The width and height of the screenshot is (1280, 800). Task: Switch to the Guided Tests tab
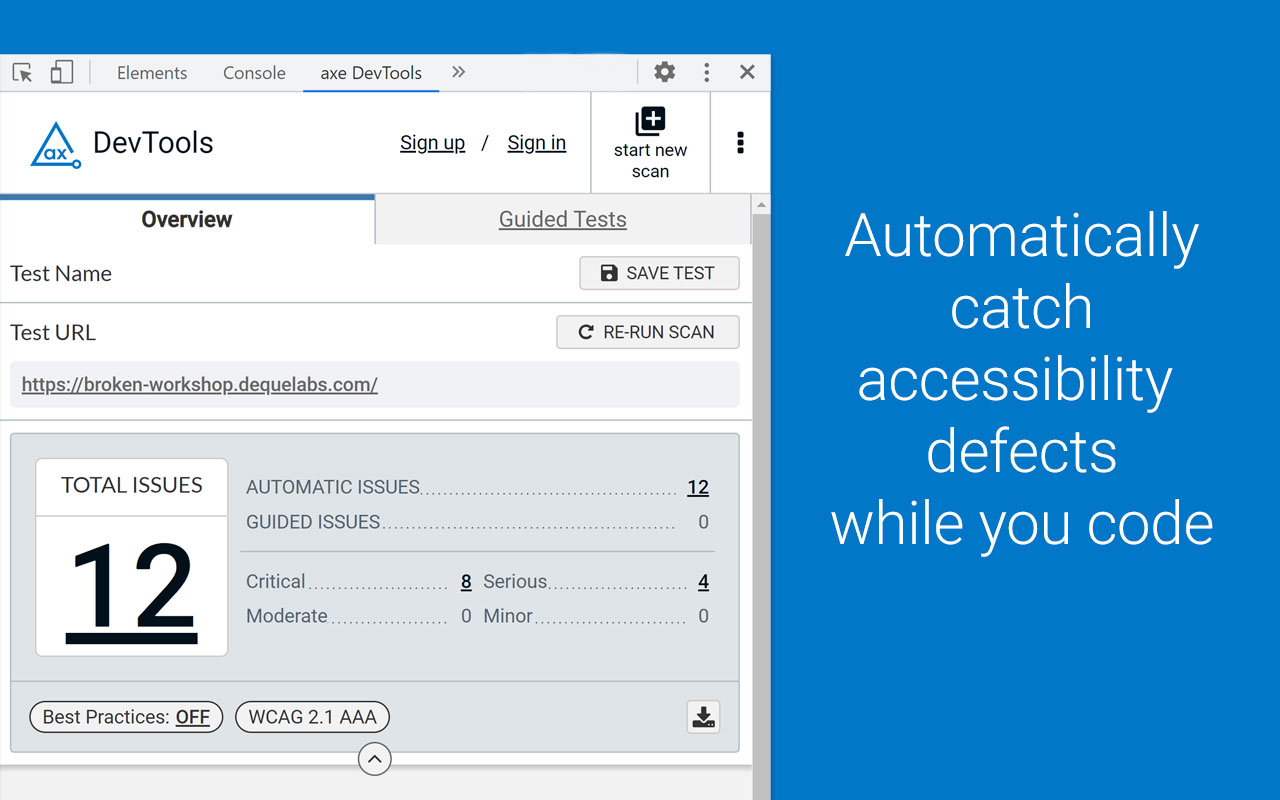point(562,219)
